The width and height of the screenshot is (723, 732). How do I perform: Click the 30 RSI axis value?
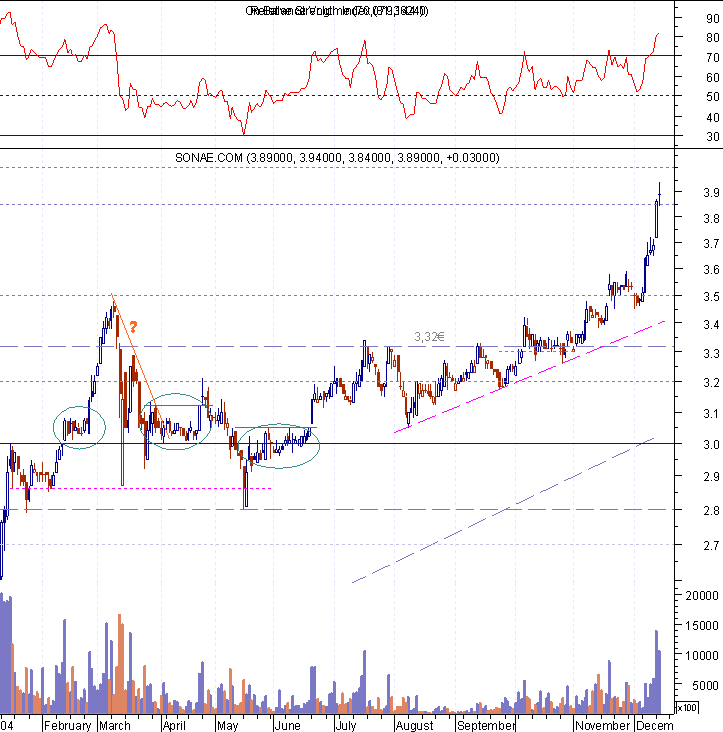712,137
